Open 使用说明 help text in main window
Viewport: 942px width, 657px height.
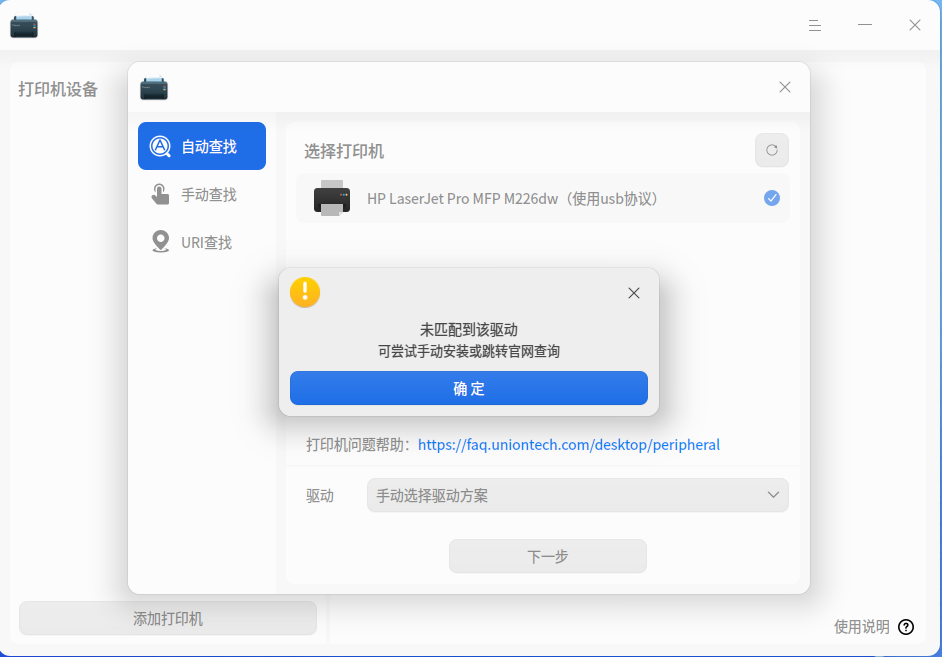861,626
